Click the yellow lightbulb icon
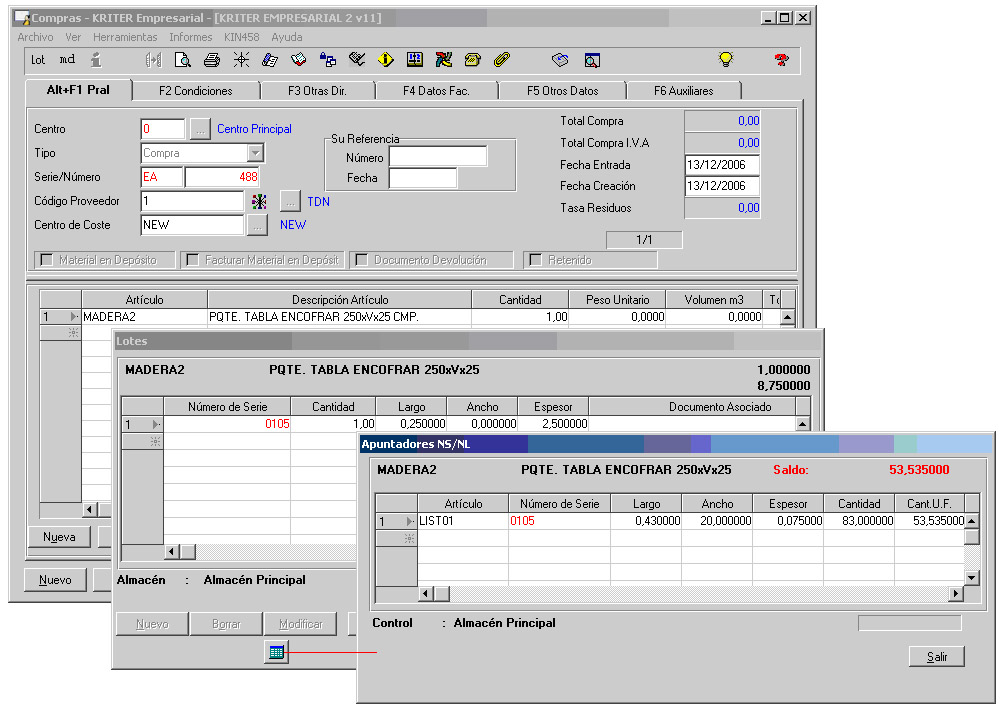Viewport: 1004px width, 712px height. (x=725, y=60)
